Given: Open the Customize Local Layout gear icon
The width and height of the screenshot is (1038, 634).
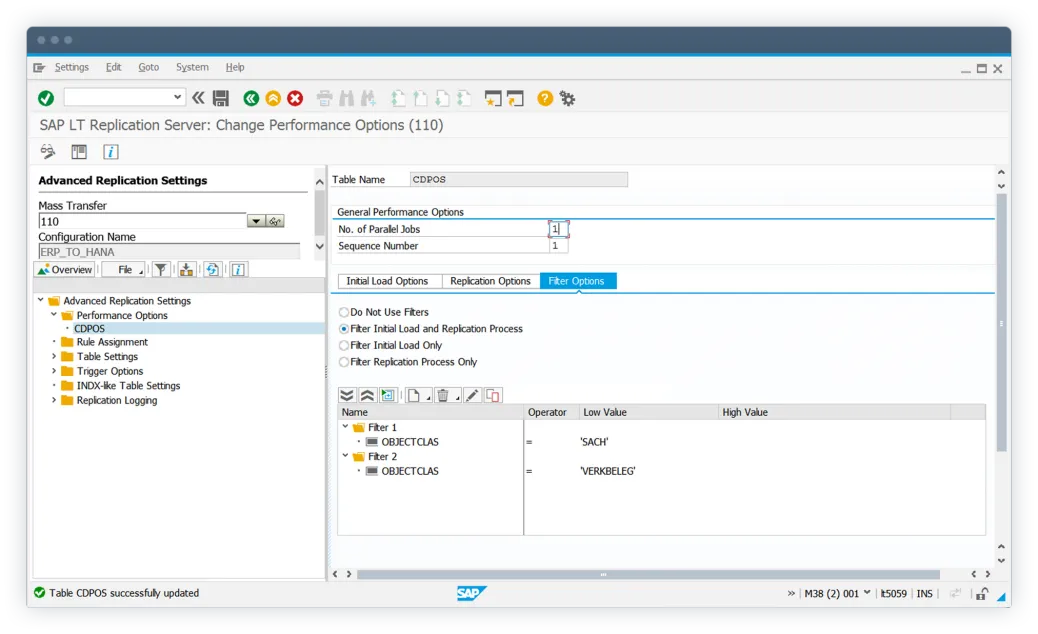Looking at the screenshot, I should 567,98.
